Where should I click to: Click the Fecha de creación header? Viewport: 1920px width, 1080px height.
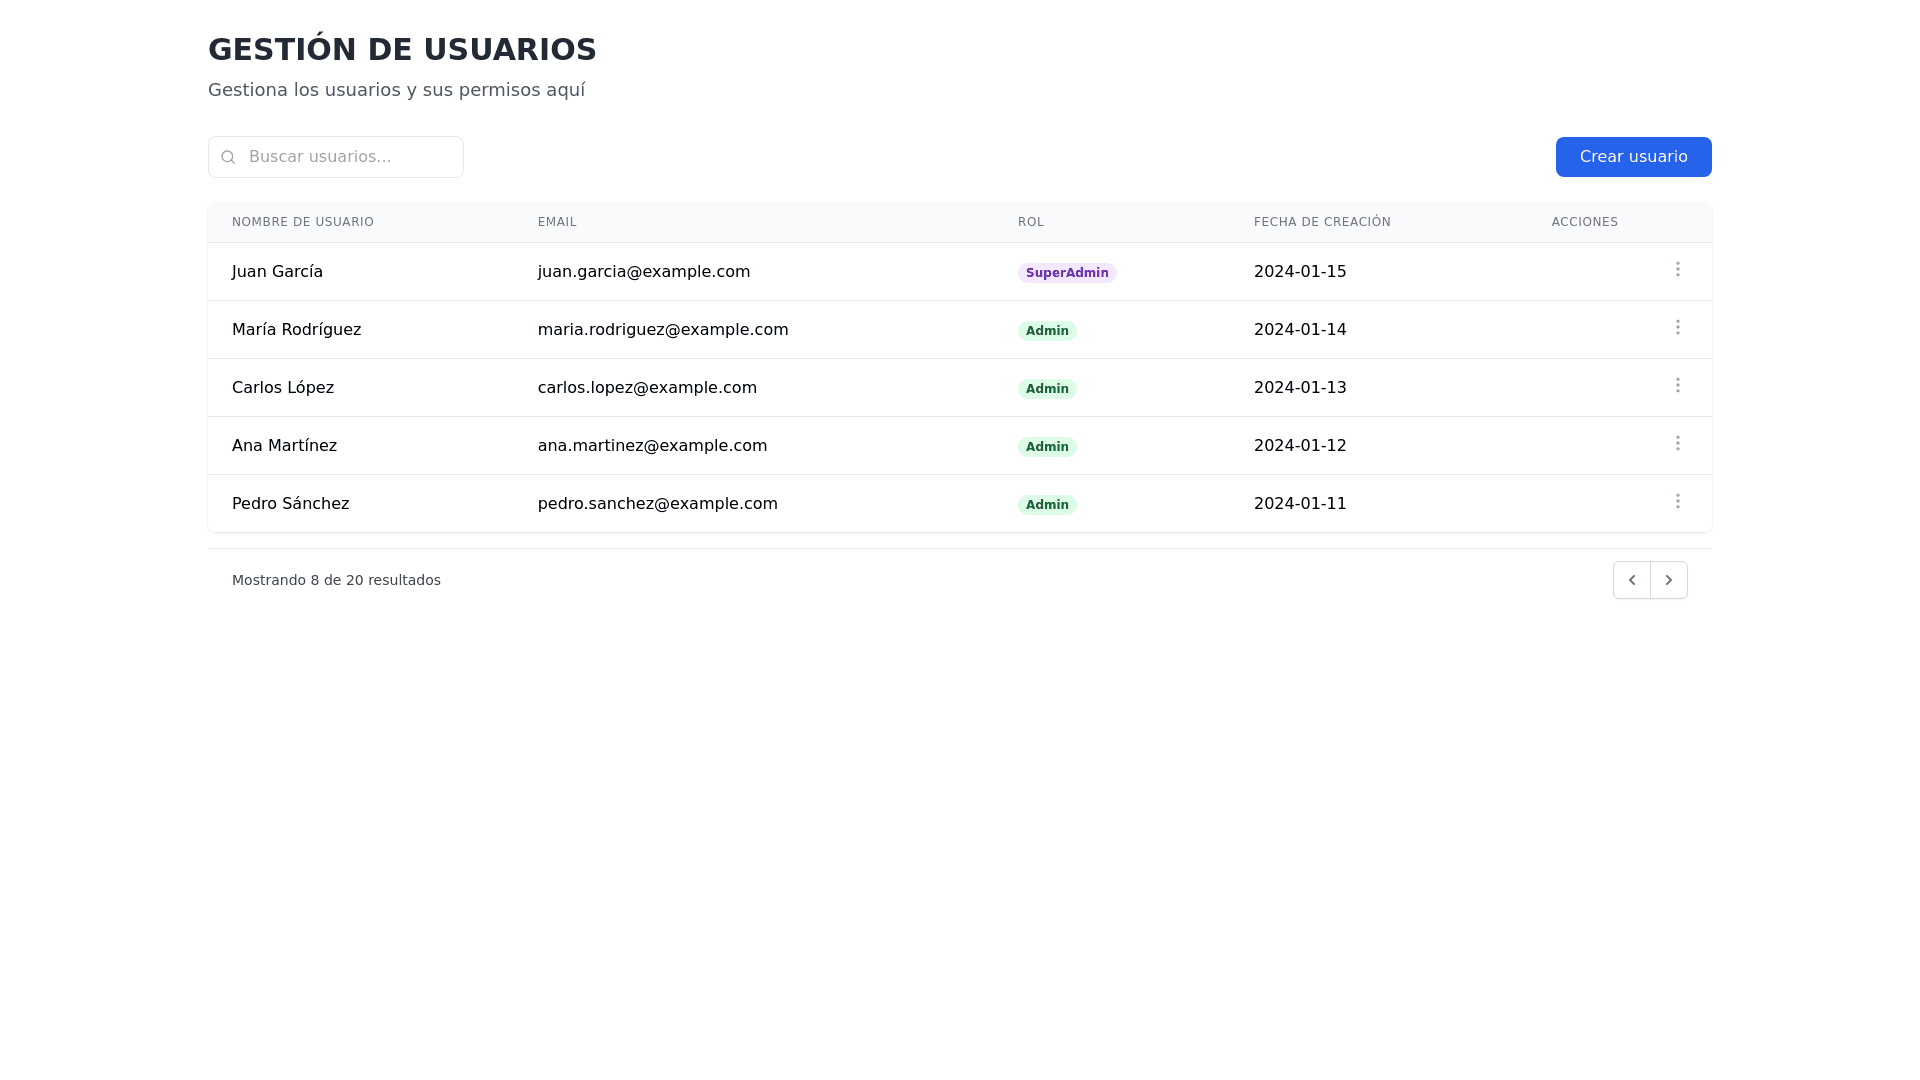(x=1322, y=222)
